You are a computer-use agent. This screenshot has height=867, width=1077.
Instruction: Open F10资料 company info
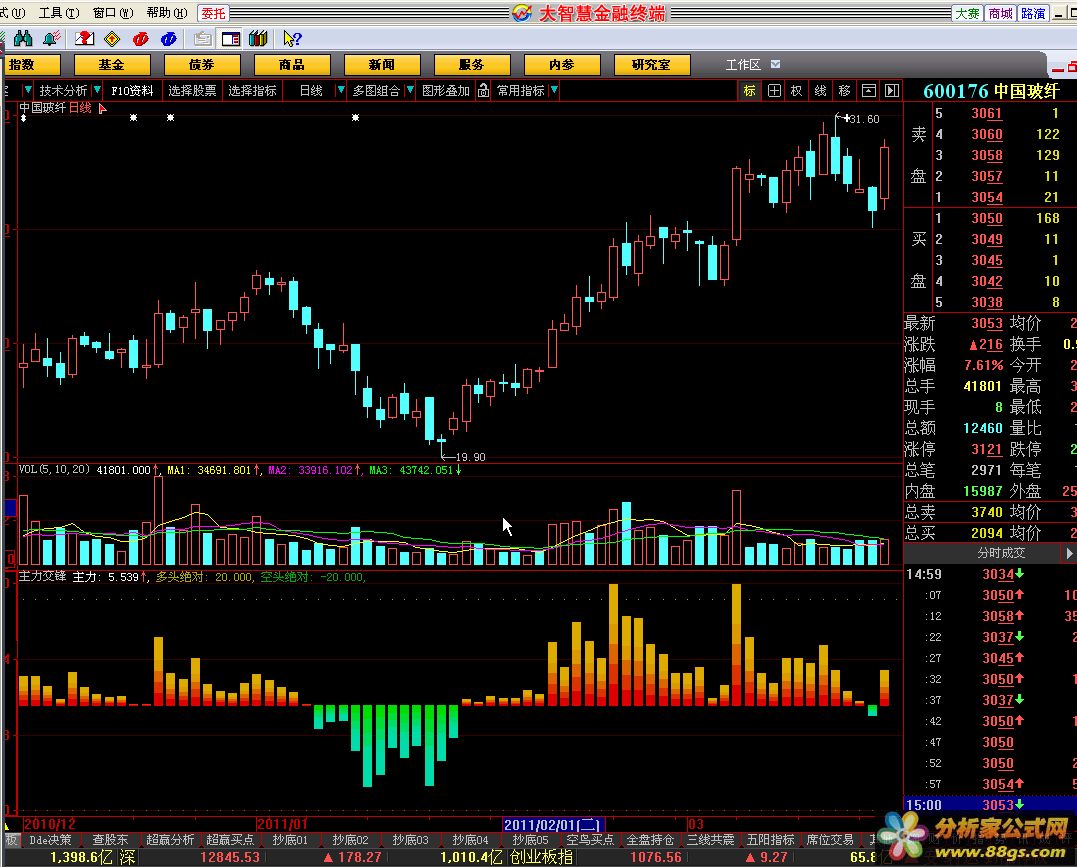133,91
